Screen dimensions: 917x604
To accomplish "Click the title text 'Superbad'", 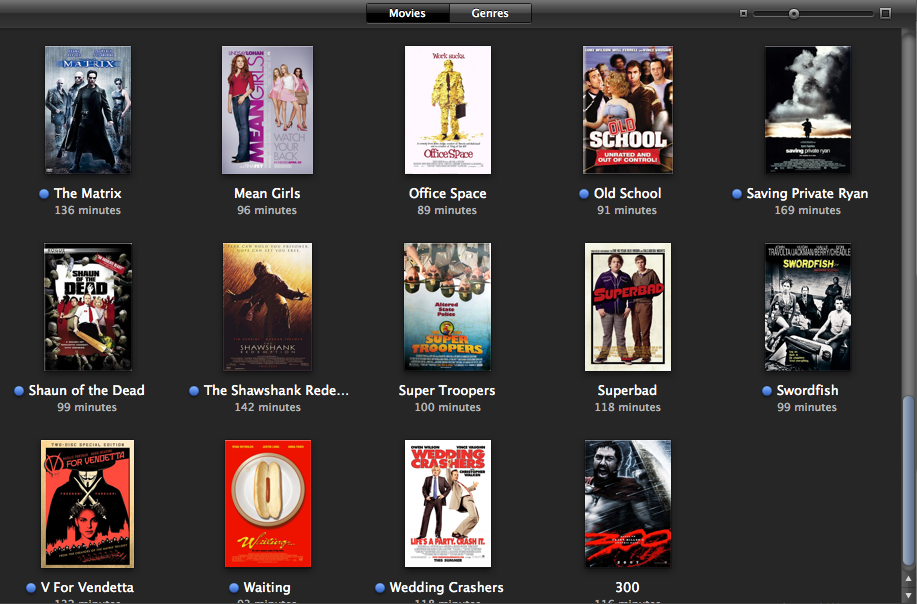I will click(x=627, y=391).
